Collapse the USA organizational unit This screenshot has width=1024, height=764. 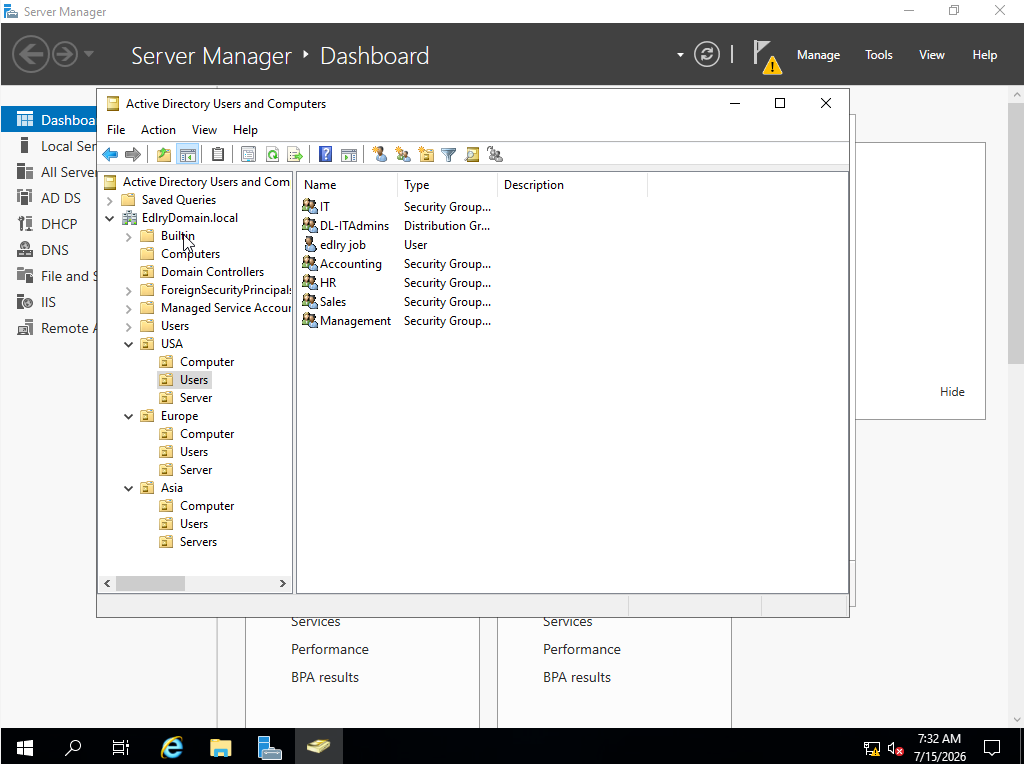tap(129, 344)
